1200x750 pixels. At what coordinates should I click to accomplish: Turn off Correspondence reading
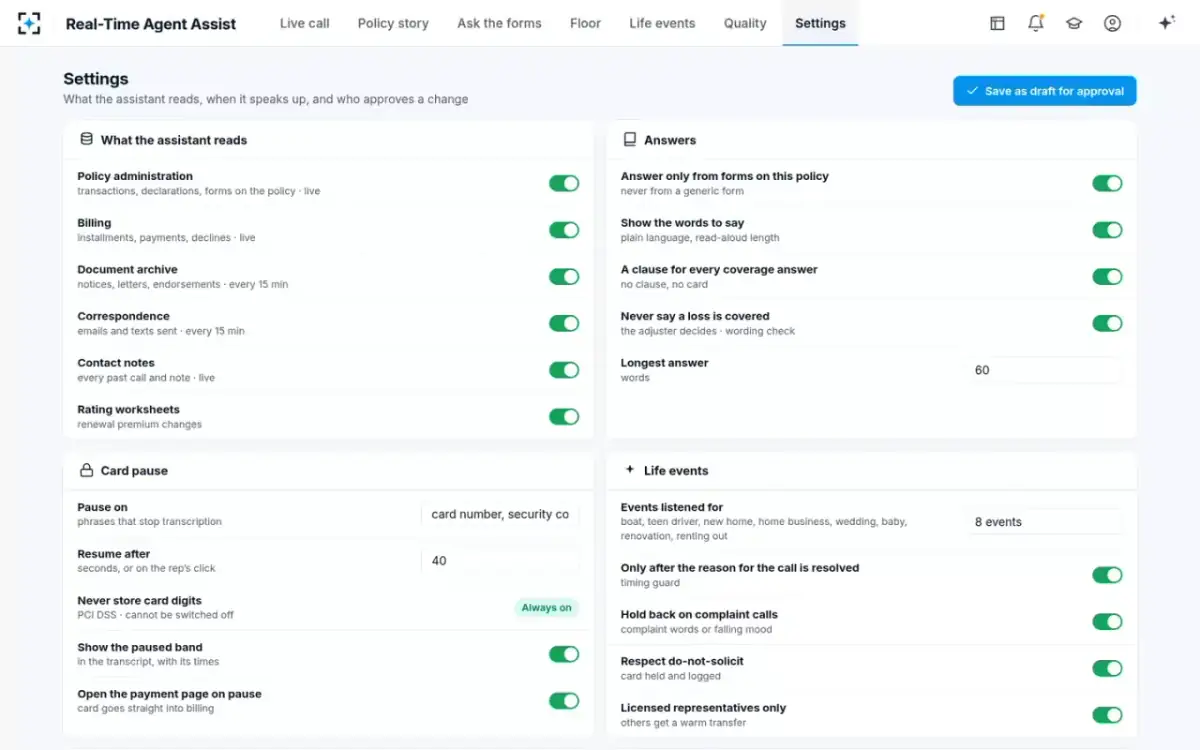coord(564,323)
